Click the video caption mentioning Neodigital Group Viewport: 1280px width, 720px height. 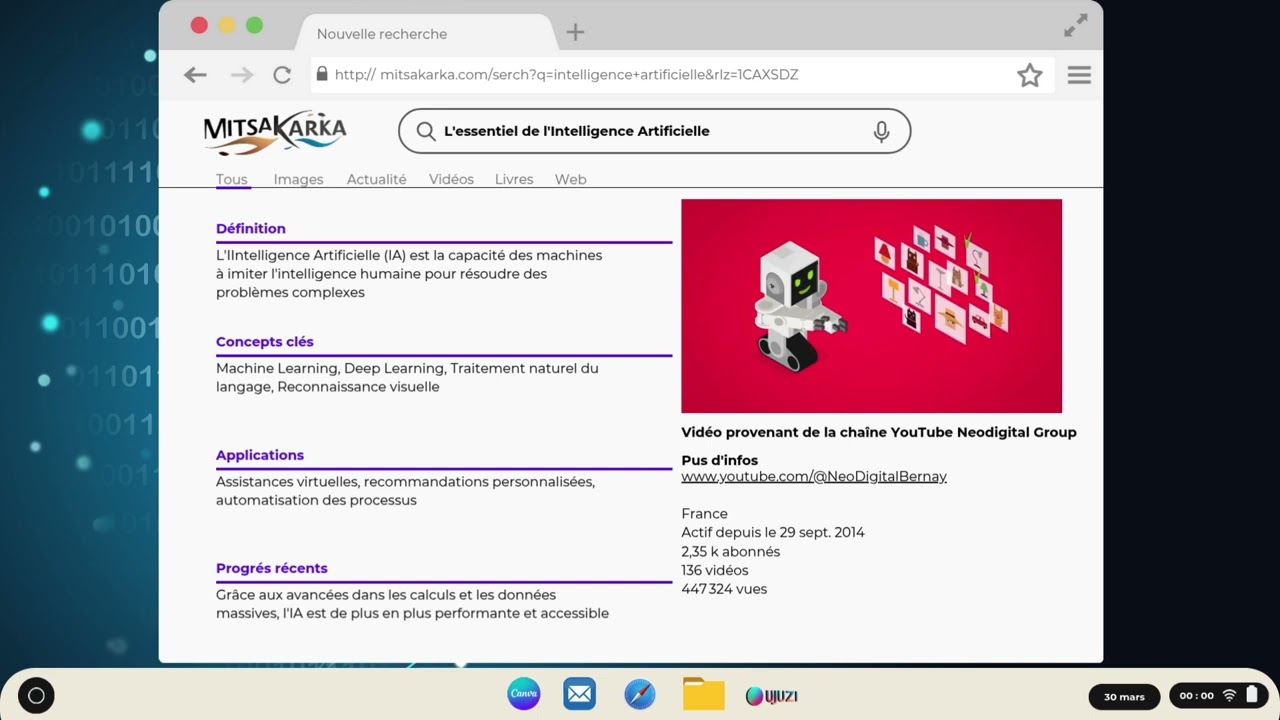(x=879, y=433)
